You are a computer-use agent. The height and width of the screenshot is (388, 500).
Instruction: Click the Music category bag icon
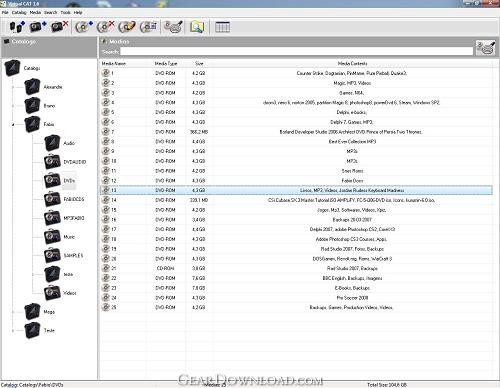click(52, 237)
